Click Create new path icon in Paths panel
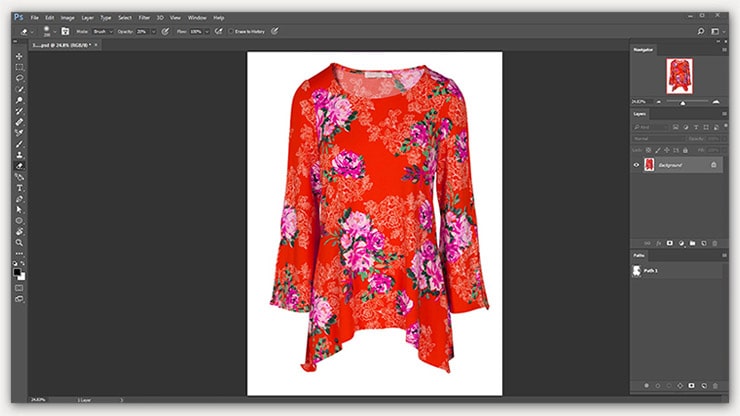 point(704,386)
